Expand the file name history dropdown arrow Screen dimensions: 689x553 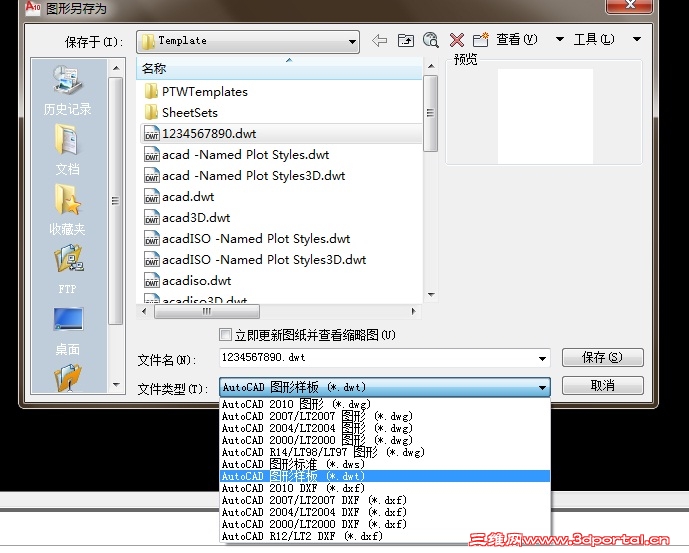543,359
